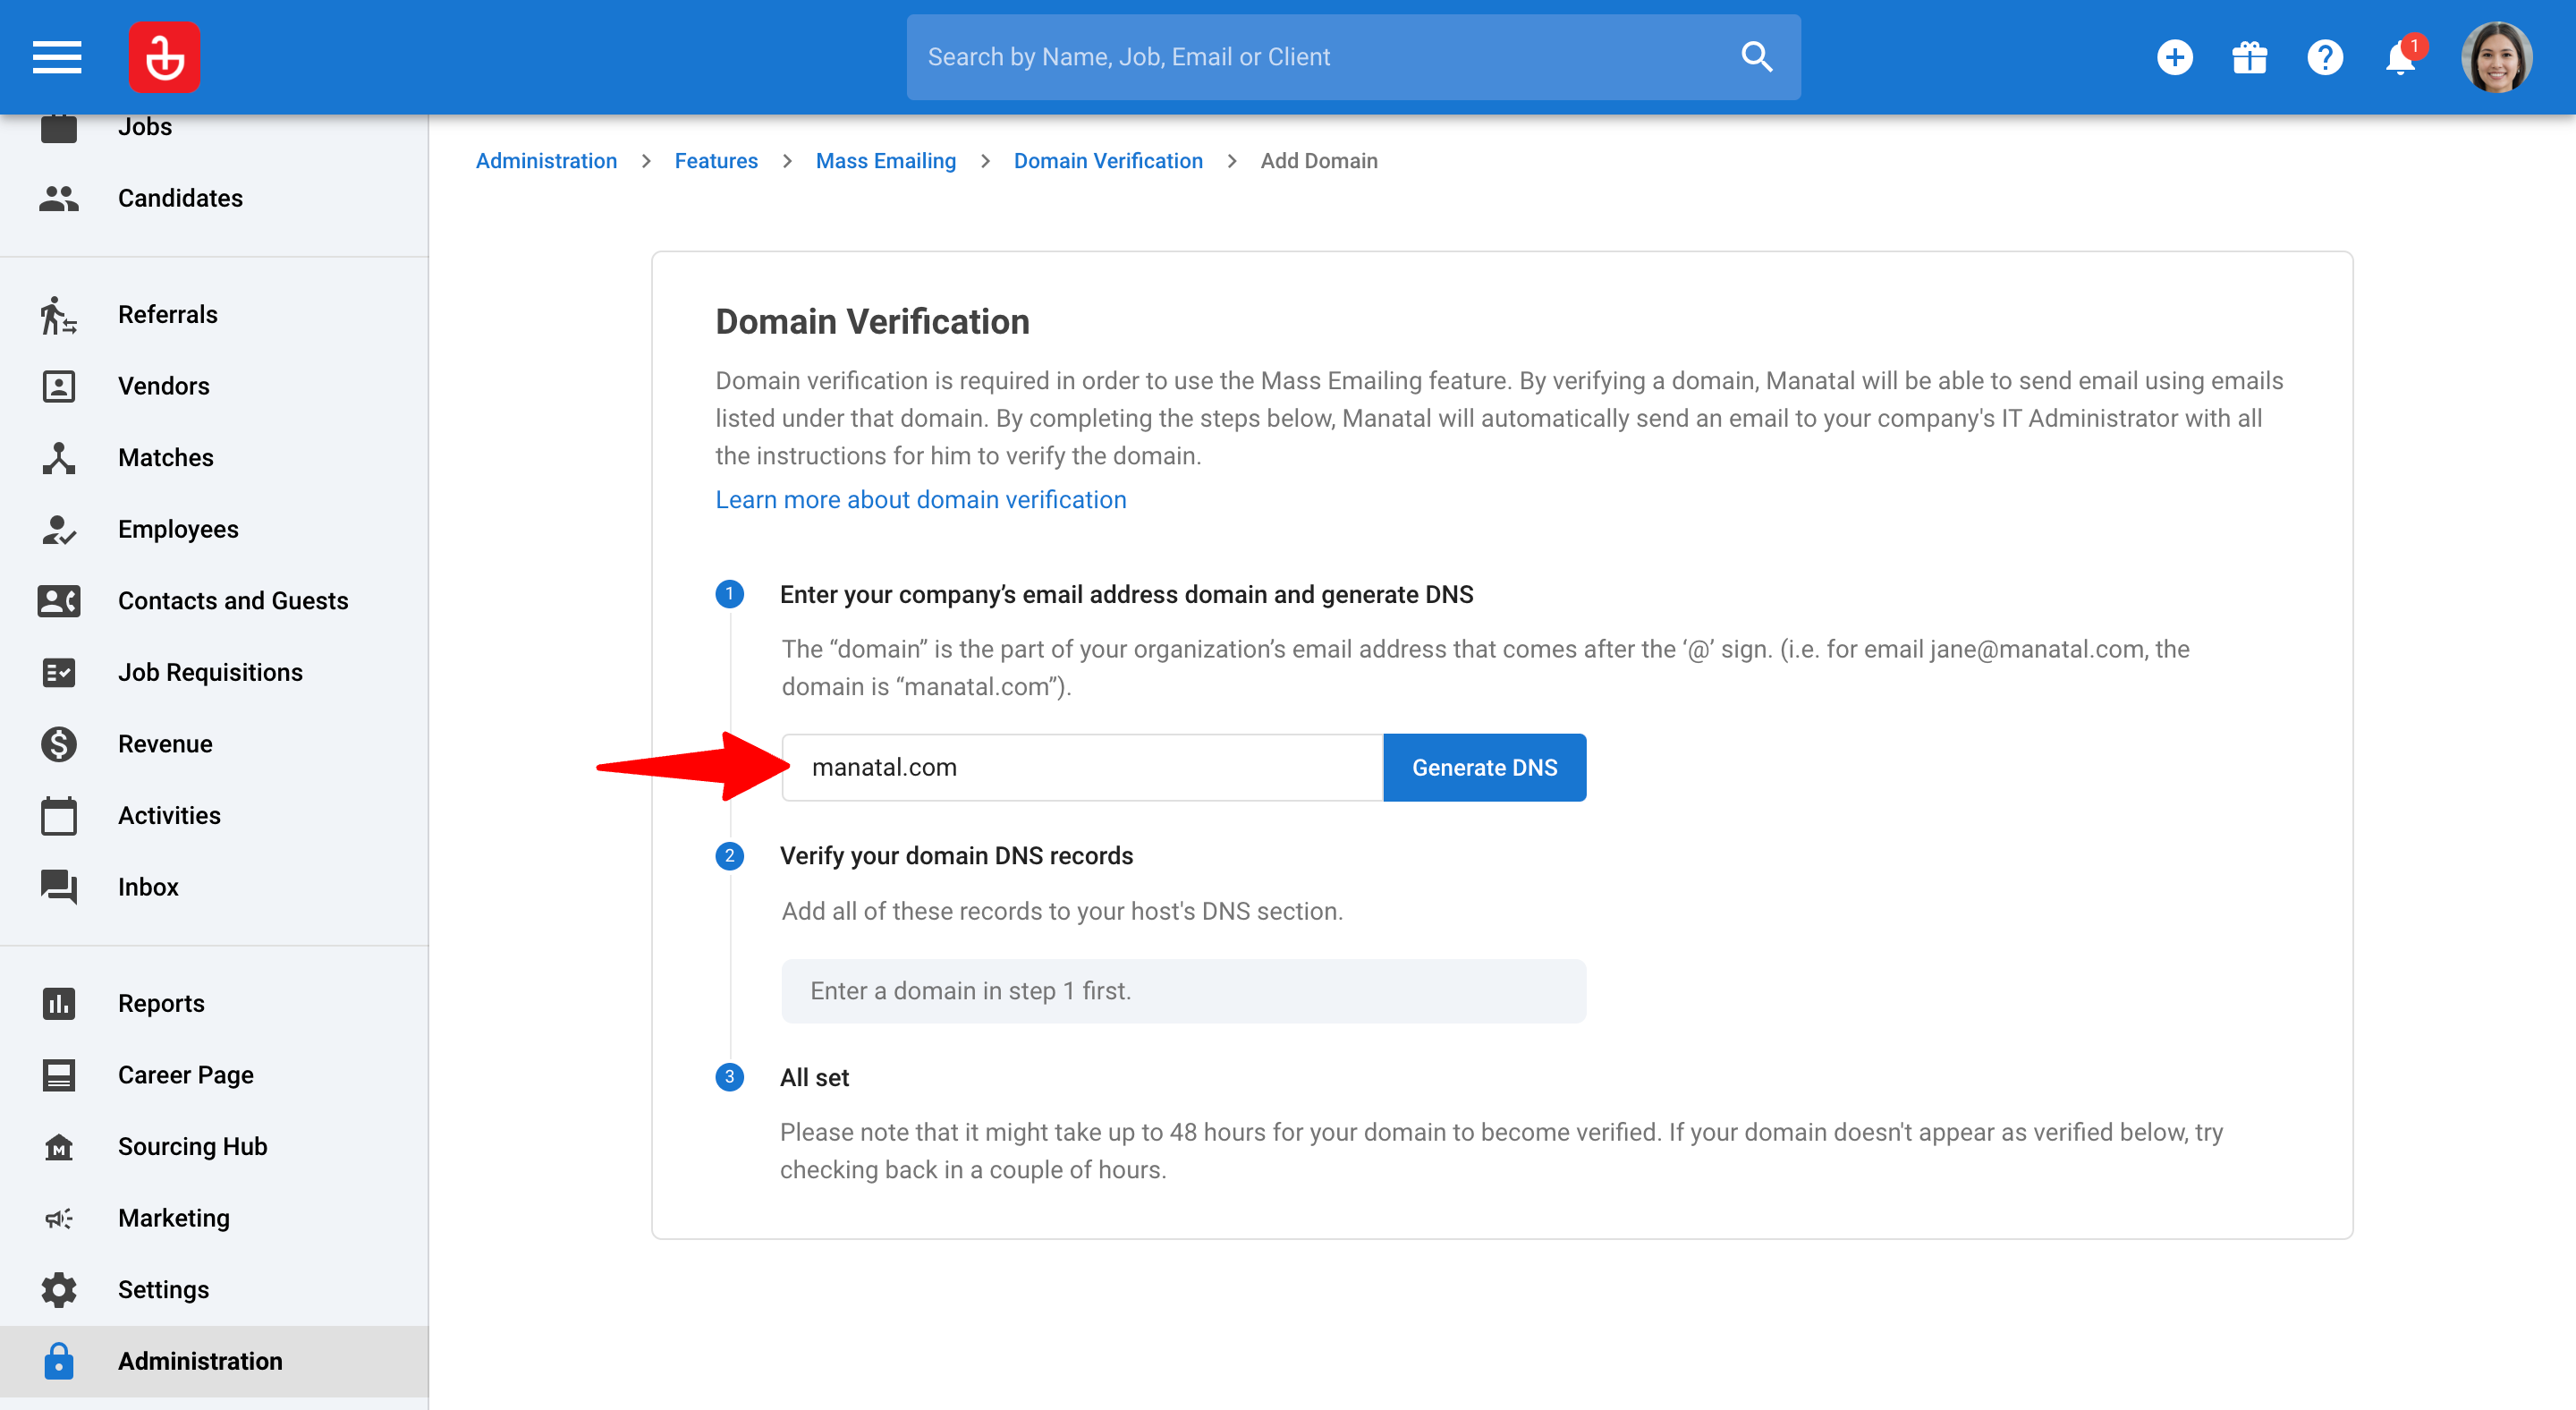The width and height of the screenshot is (2576, 1410).
Task: Select Contacts and Guests
Action: [x=214, y=600]
